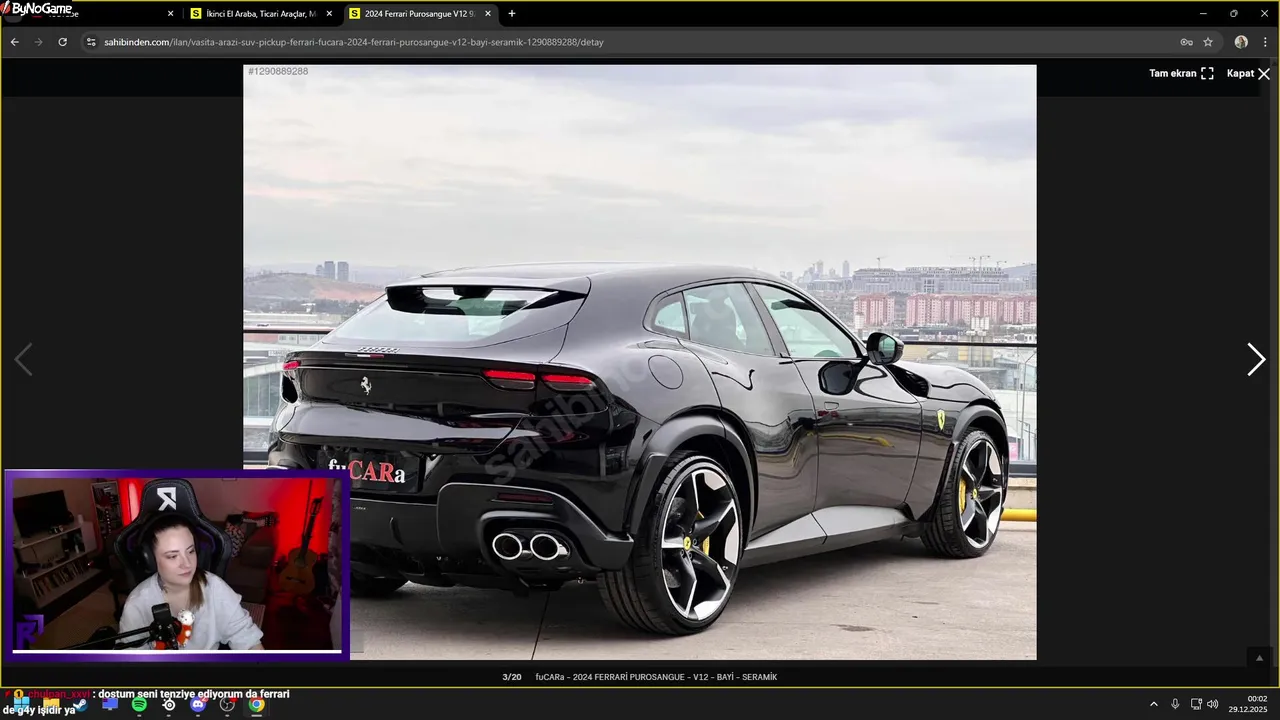Screen dimensions: 1280x720
Task: Go to the previous listing photo
Action: (23, 359)
